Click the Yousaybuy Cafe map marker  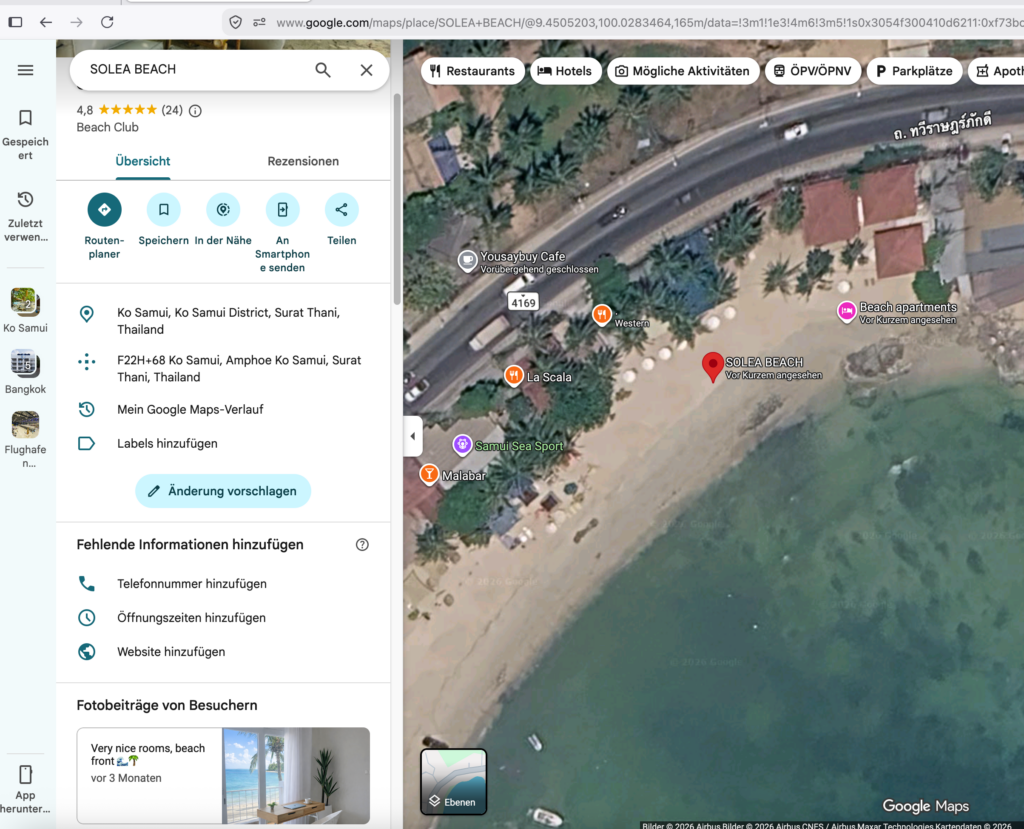coord(468,261)
